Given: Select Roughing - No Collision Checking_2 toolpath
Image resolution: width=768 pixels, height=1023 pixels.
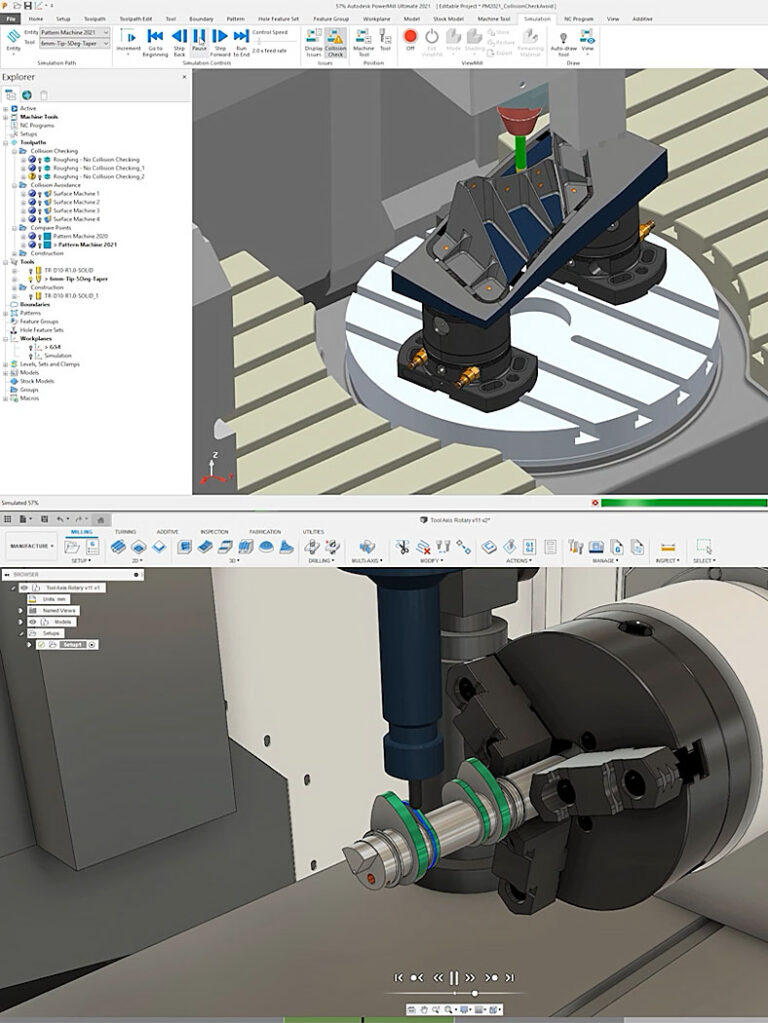Looking at the screenshot, I should click(x=99, y=176).
